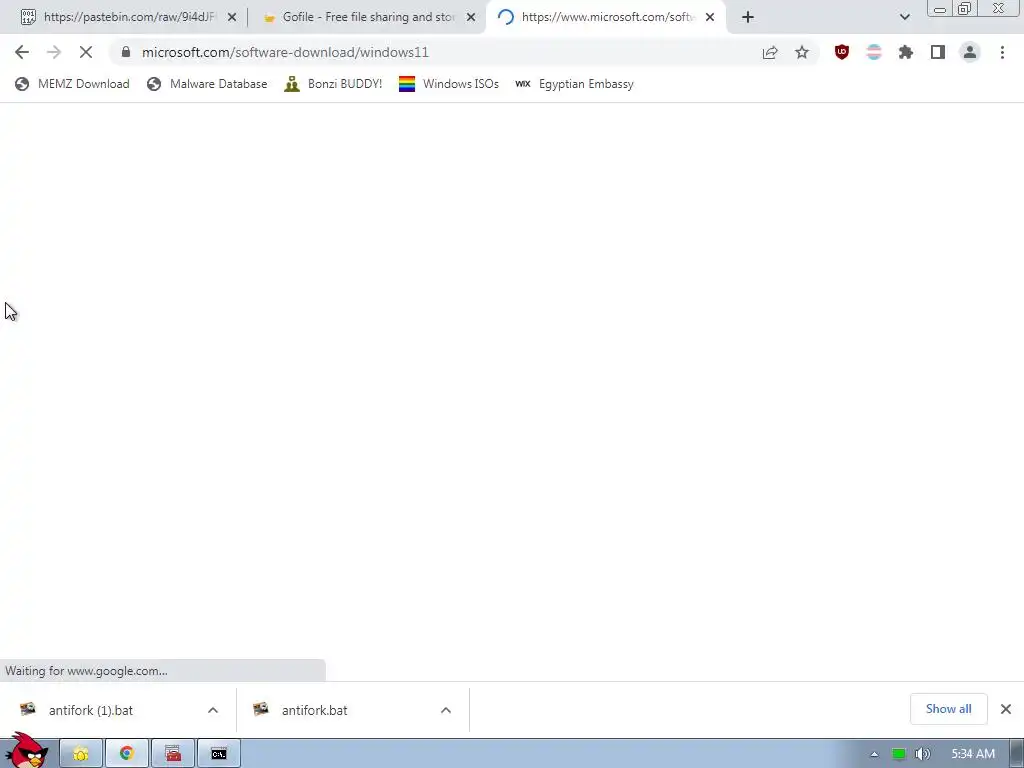Image resolution: width=1024 pixels, height=768 pixels.
Task: Close the downloads bar
Action: [x=1006, y=709]
